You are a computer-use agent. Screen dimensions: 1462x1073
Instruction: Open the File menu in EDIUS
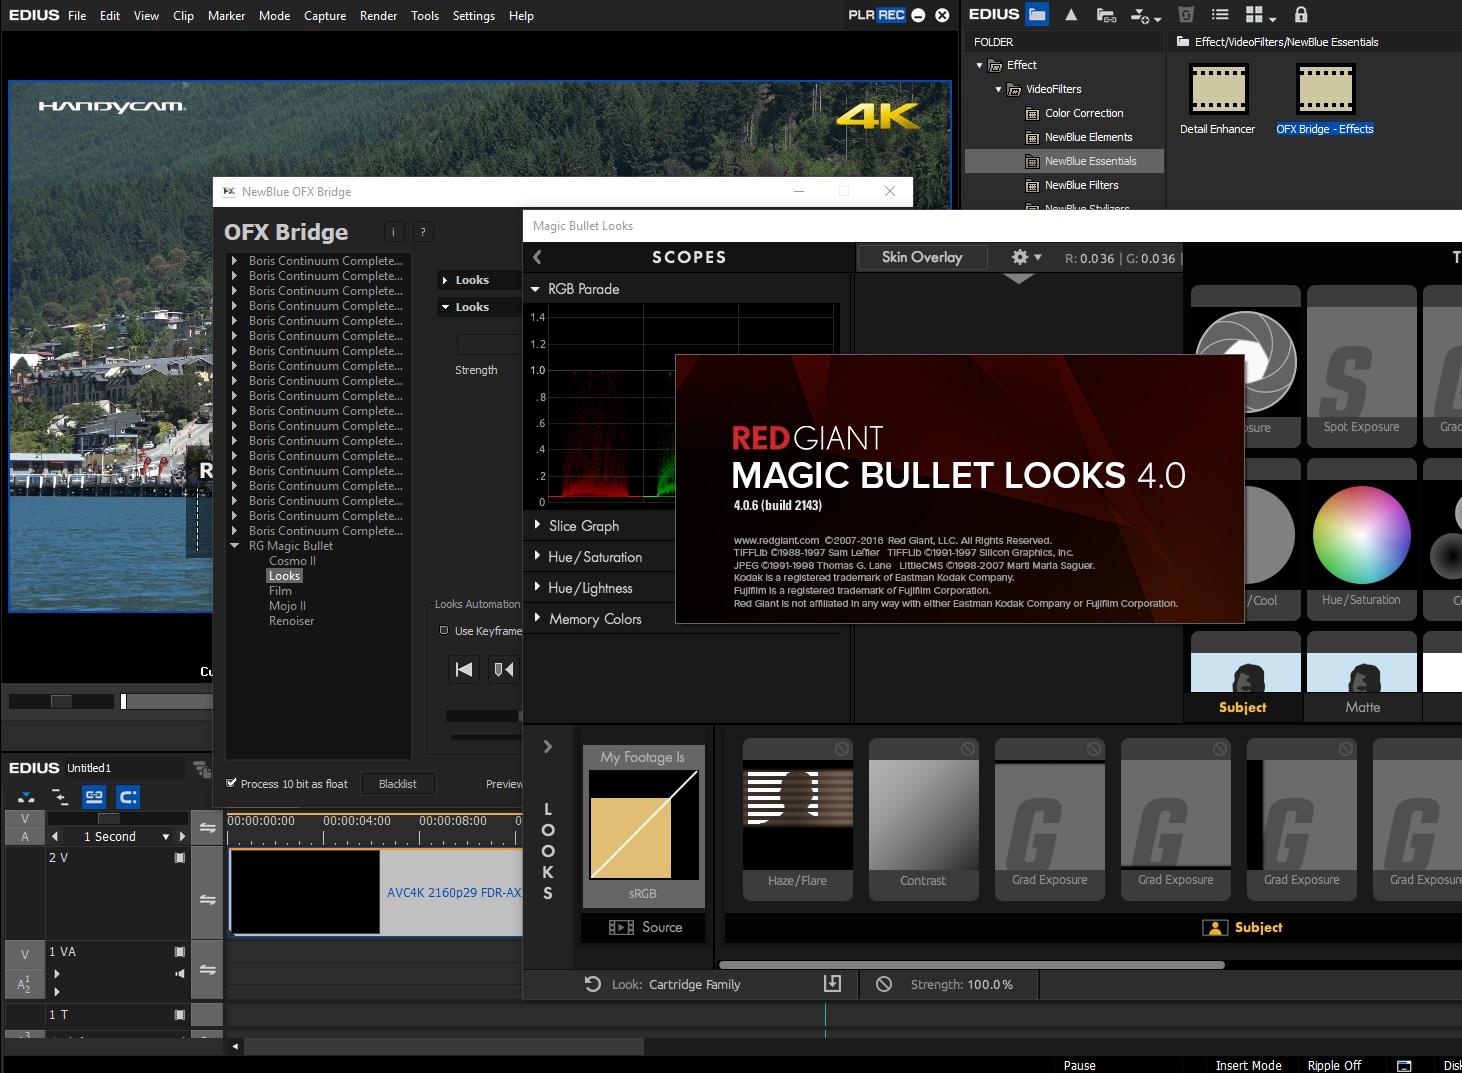tap(77, 16)
